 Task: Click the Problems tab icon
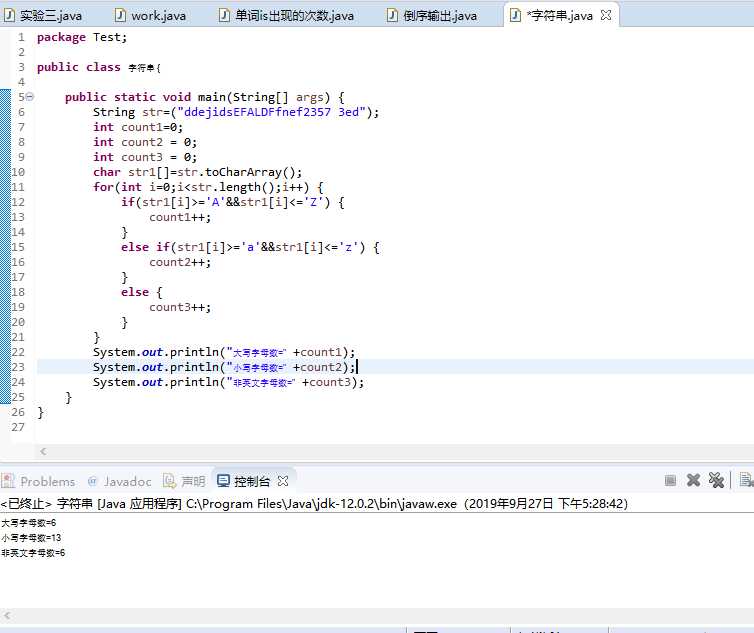point(8,481)
